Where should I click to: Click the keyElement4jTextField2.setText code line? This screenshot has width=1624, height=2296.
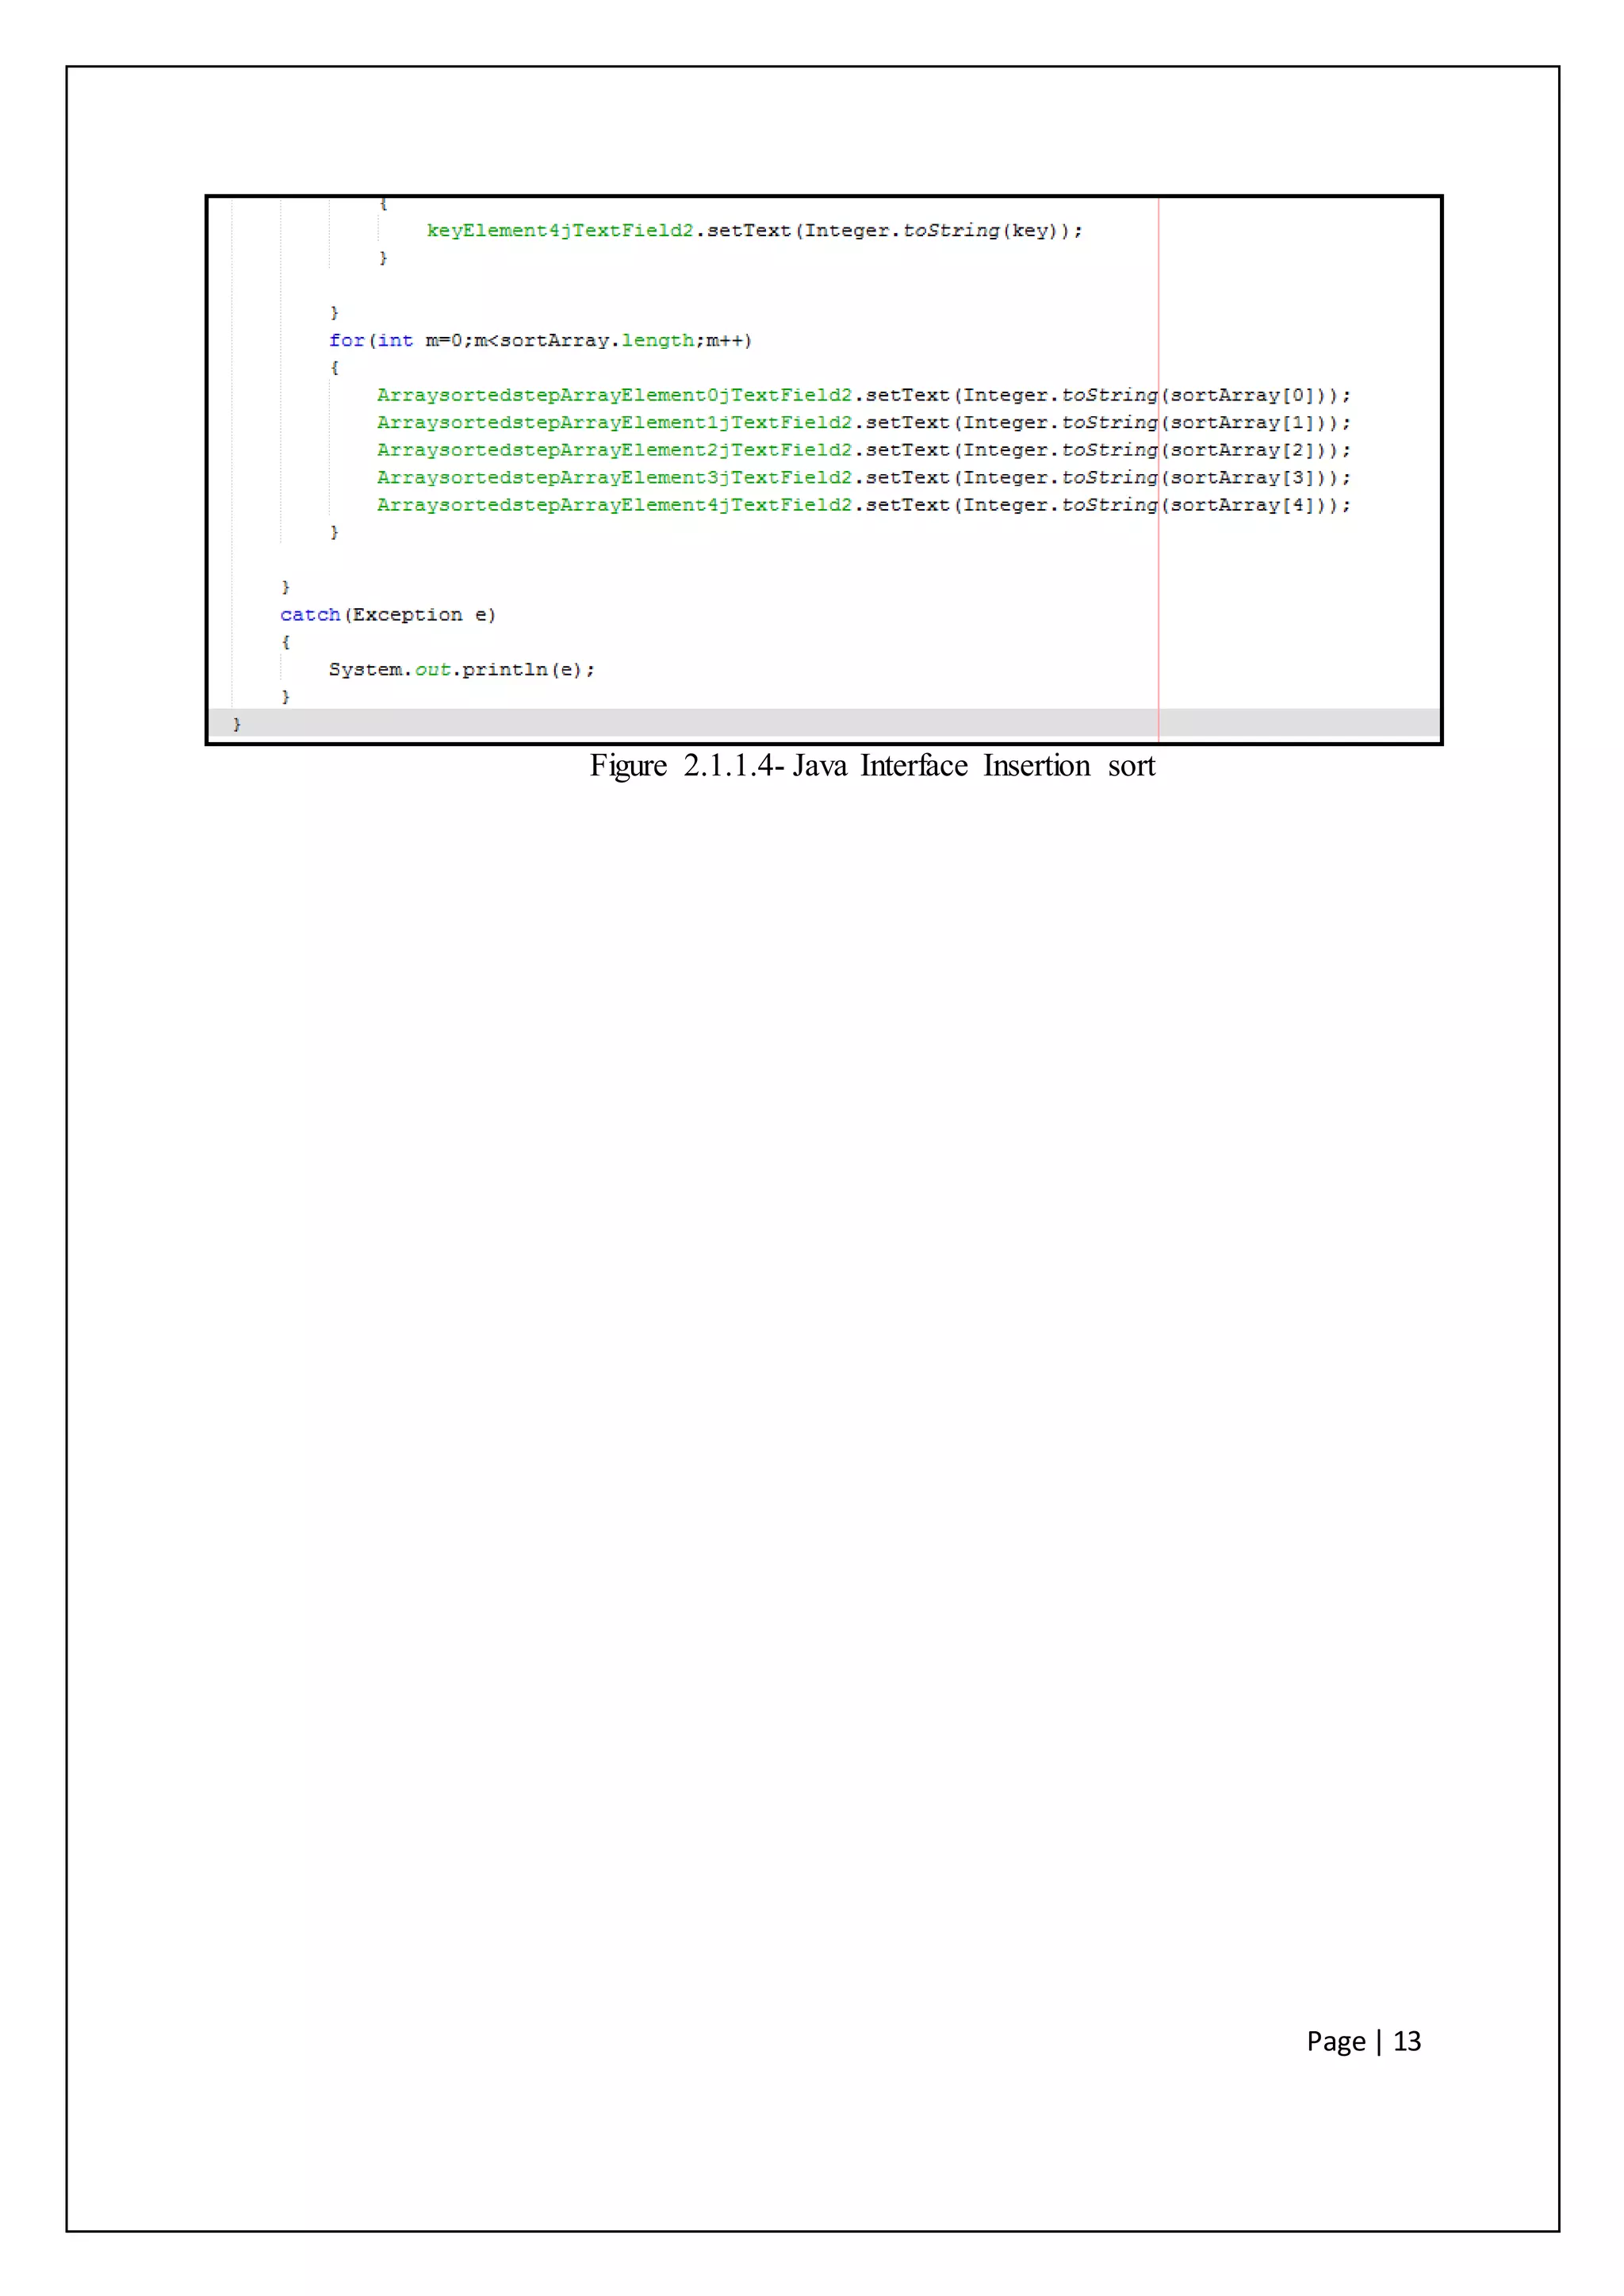pyautogui.click(x=754, y=231)
